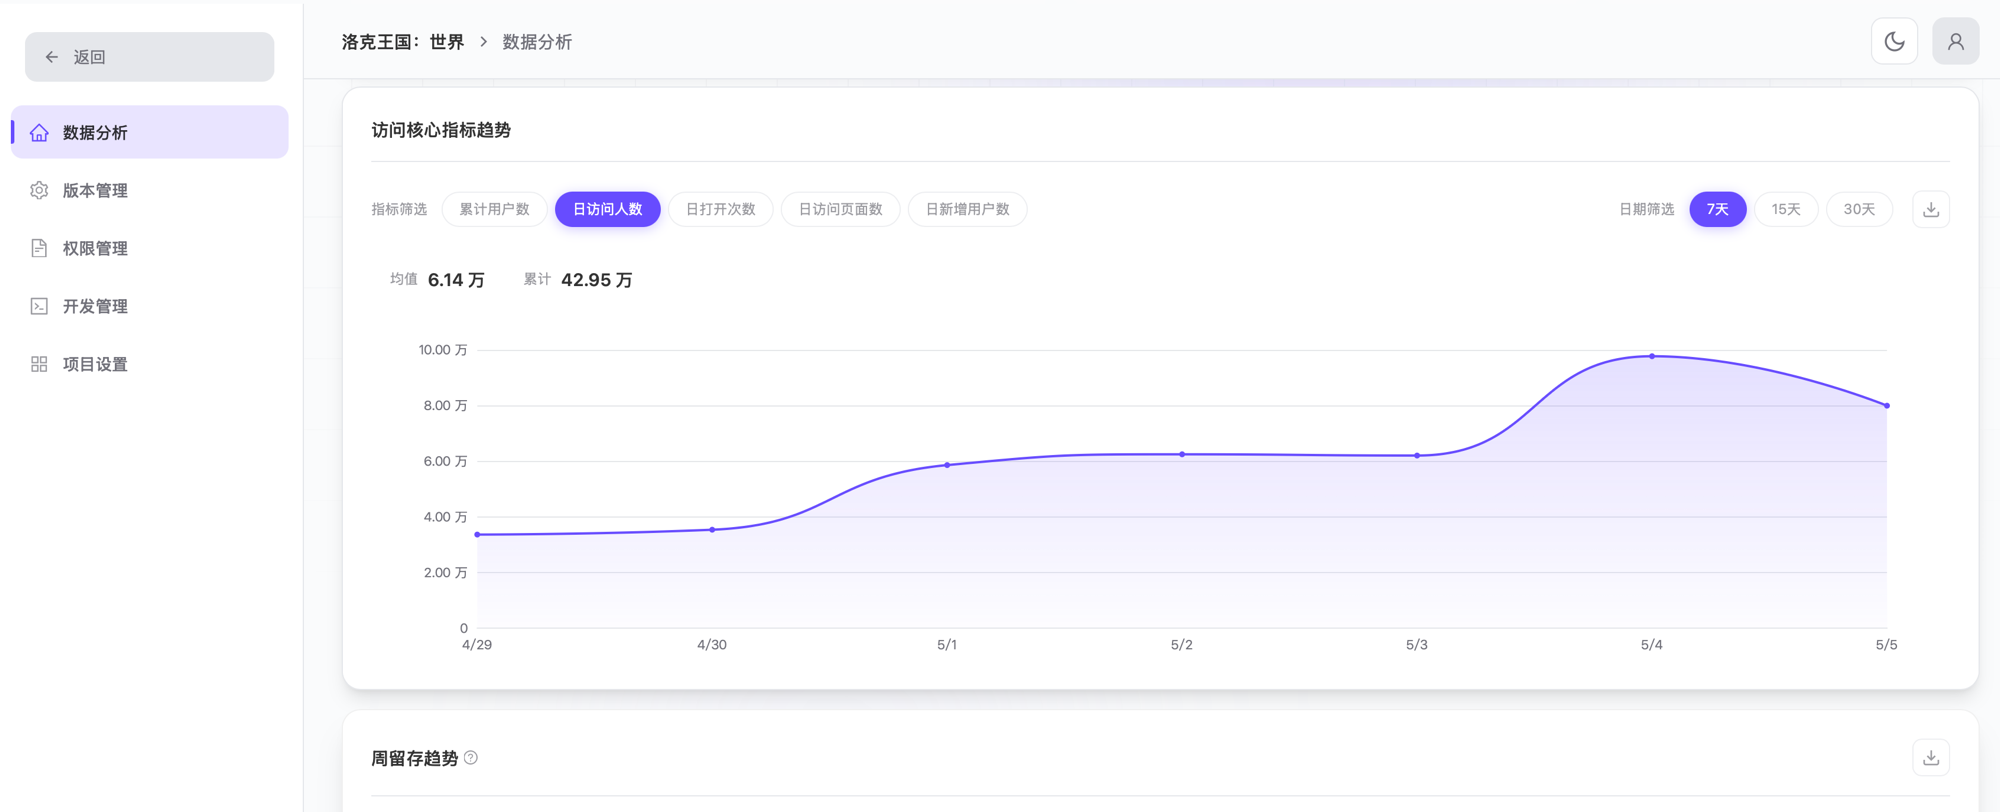The width and height of the screenshot is (2000, 812).
Task: Click the 5/1 x-axis date label
Action: tap(947, 645)
